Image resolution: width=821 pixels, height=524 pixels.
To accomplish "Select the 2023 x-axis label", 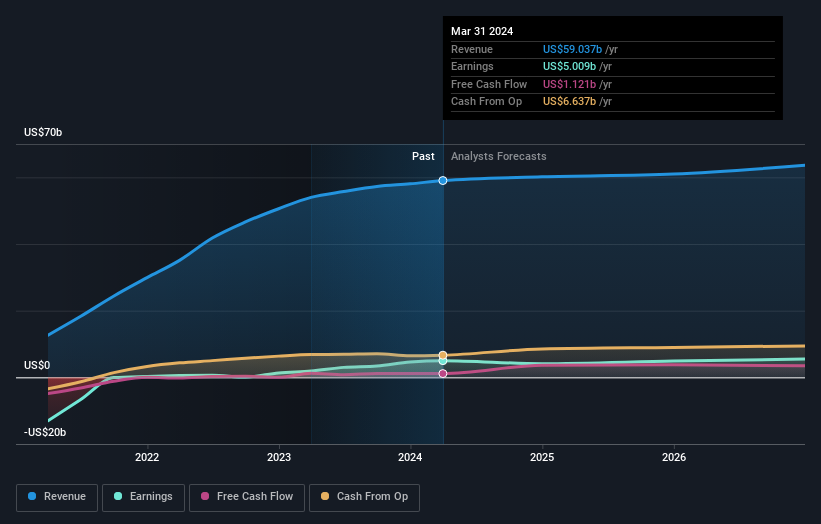I will click(279, 457).
